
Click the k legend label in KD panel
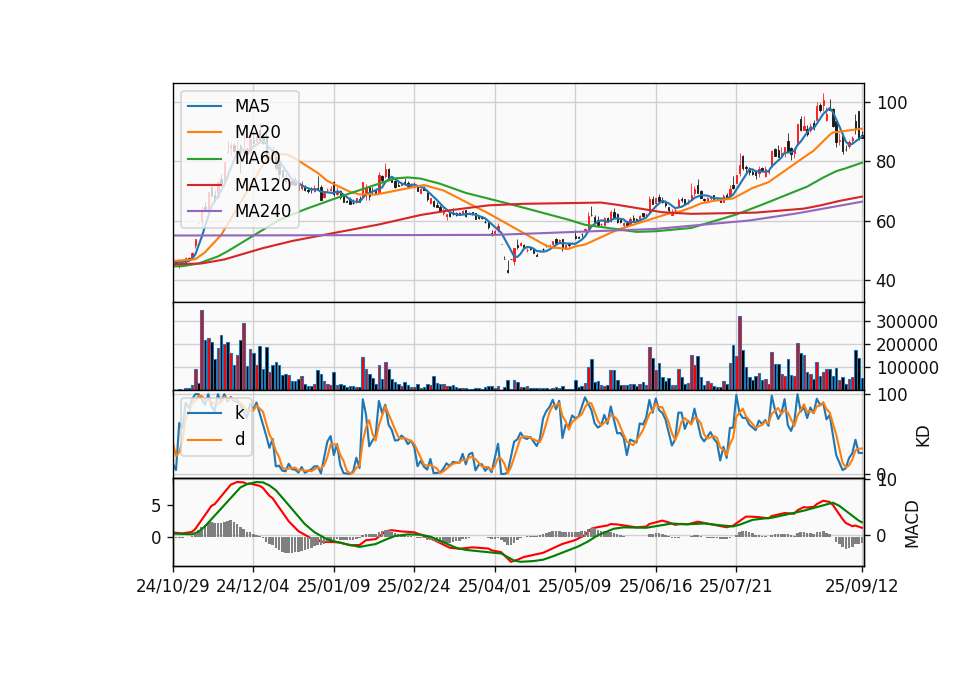point(239,413)
